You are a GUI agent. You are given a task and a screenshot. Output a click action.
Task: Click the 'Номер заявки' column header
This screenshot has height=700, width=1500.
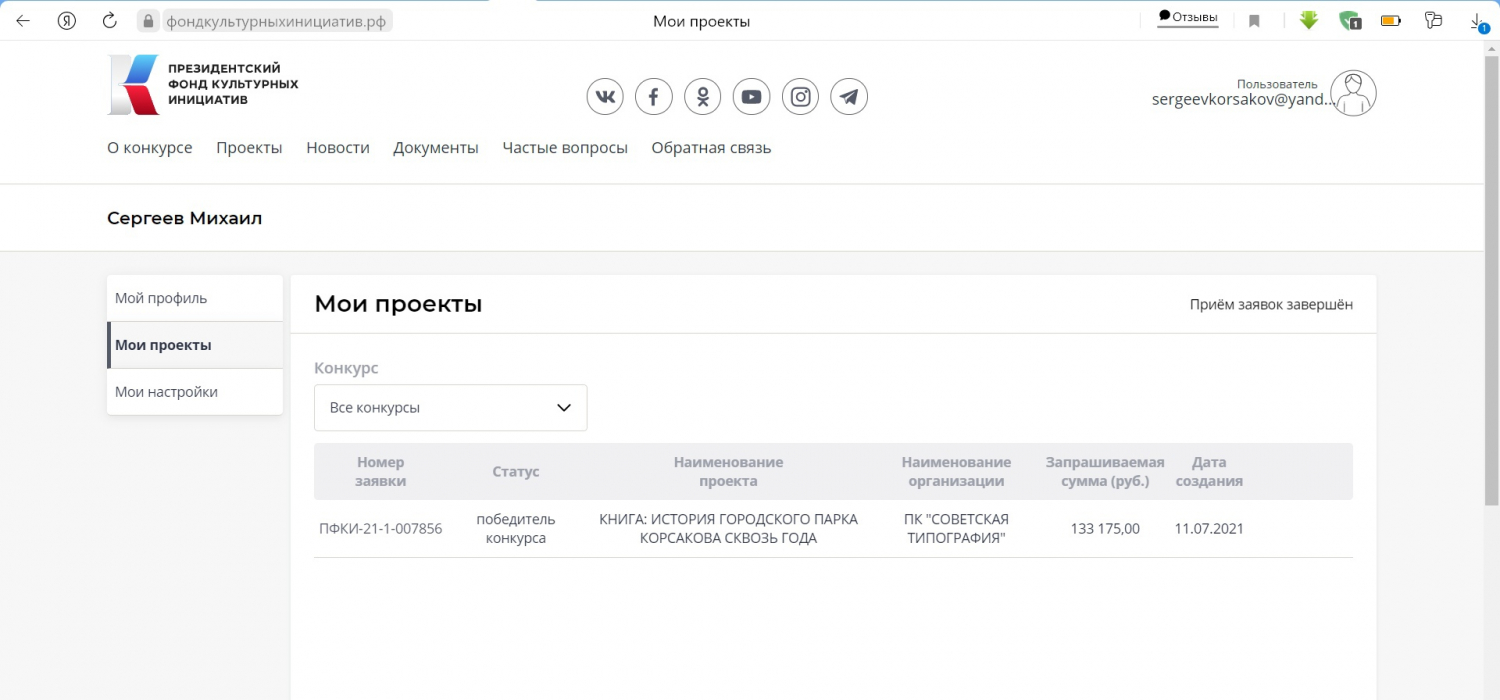coord(381,472)
